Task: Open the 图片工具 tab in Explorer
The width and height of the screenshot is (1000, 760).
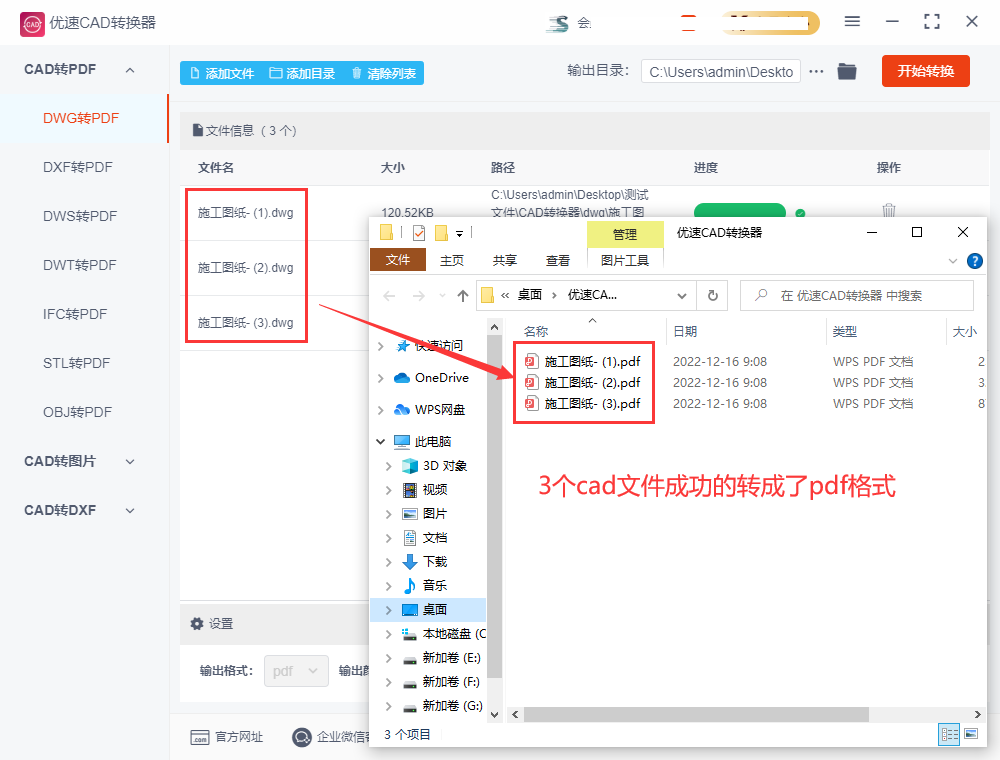Action: (624, 260)
